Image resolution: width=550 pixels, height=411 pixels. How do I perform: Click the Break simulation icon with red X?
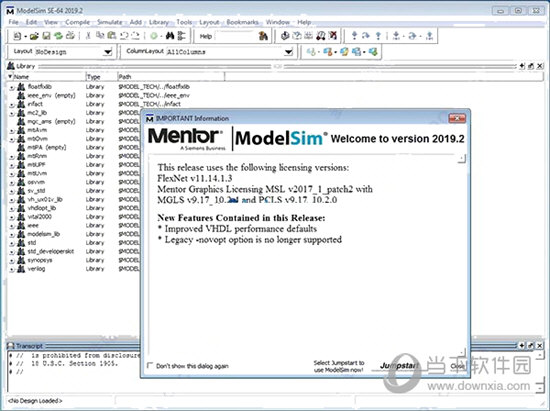(333, 36)
